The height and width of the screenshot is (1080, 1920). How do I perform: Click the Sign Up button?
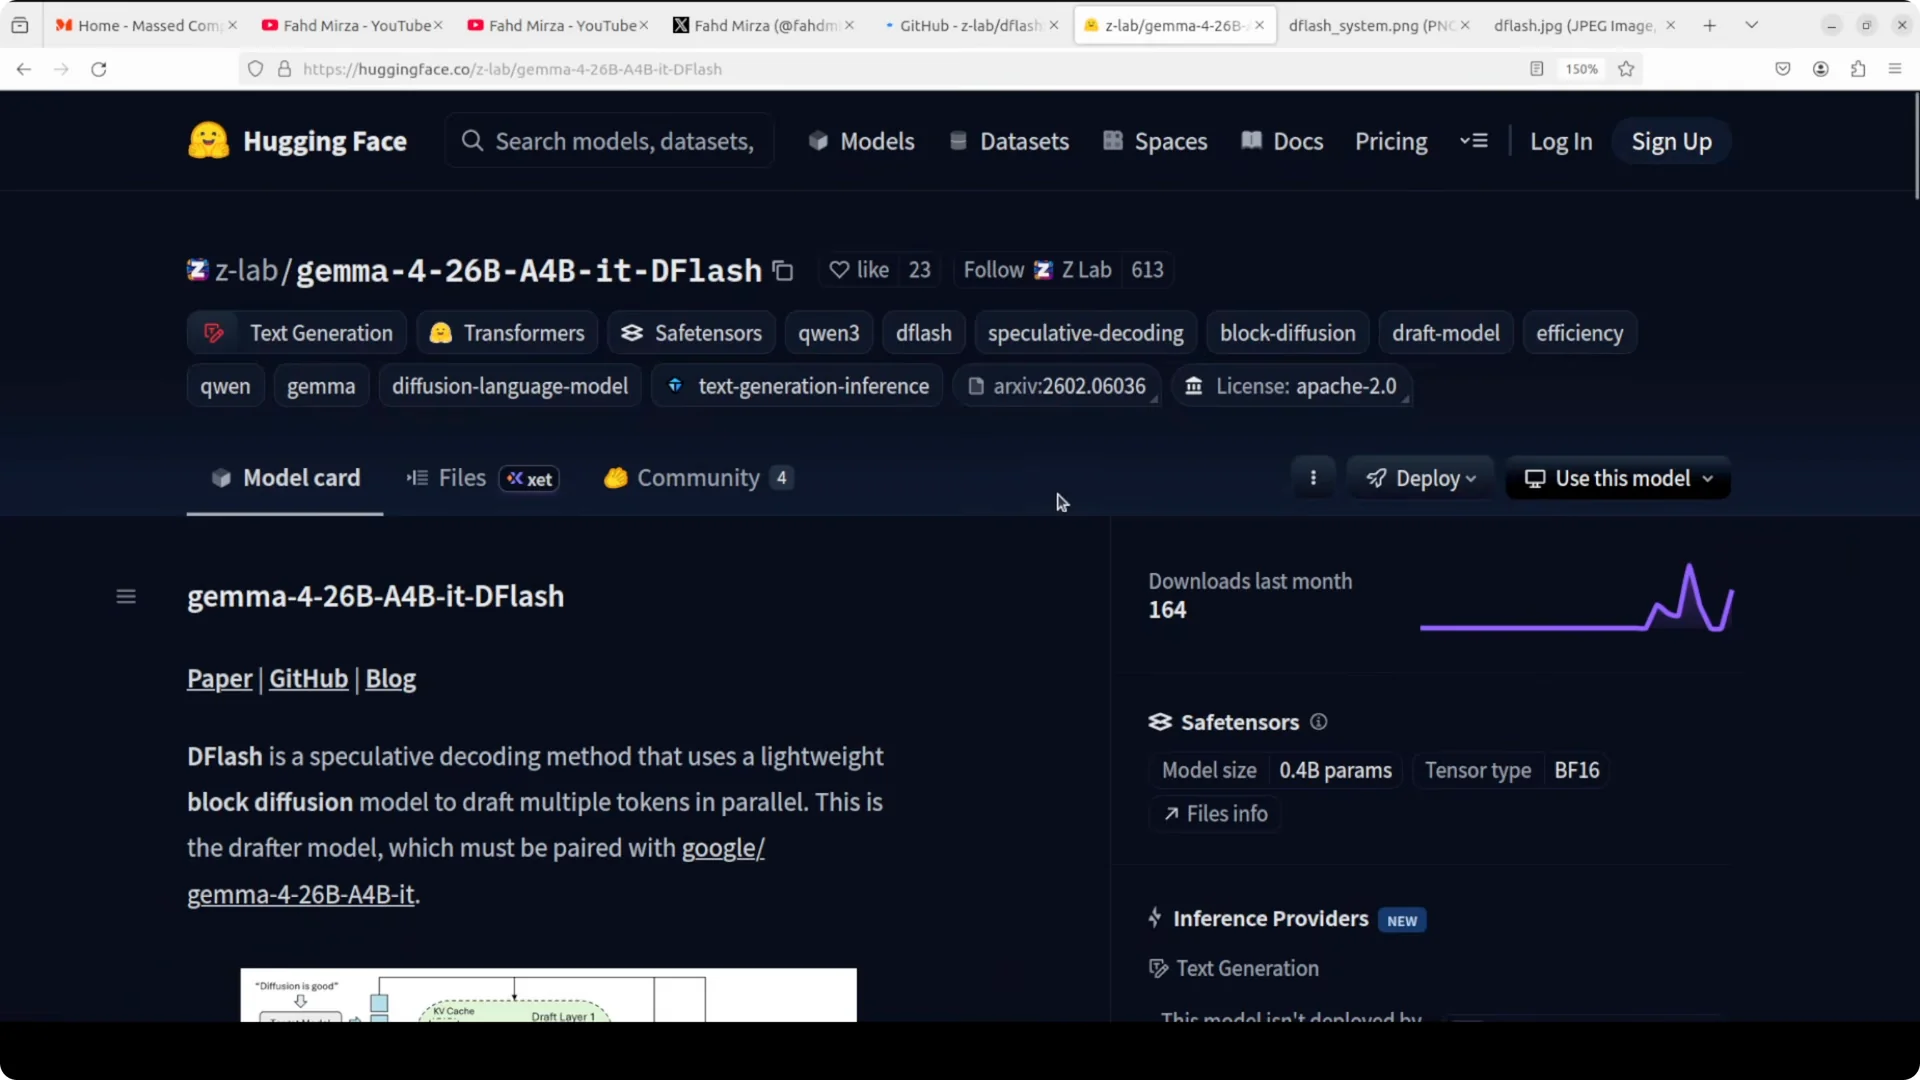(x=1671, y=141)
